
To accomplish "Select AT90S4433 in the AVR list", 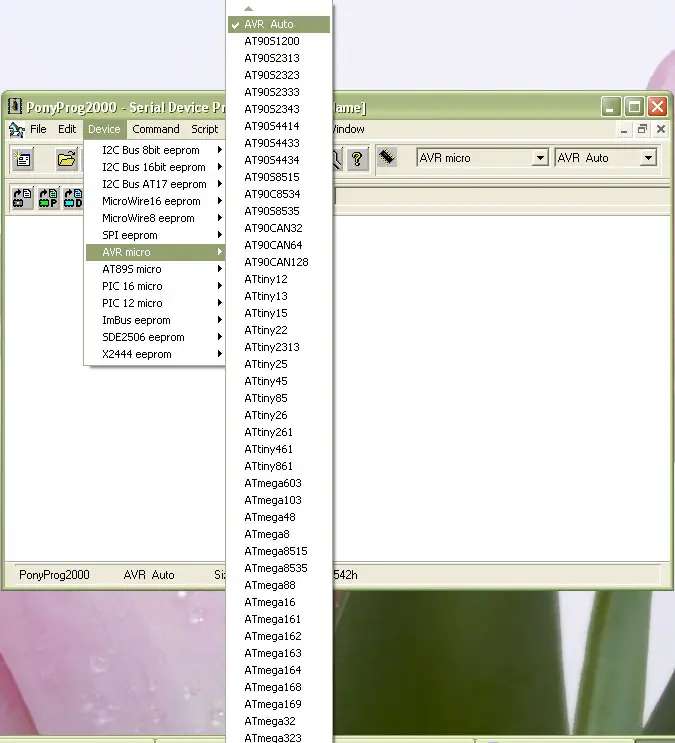I will tap(279, 143).
